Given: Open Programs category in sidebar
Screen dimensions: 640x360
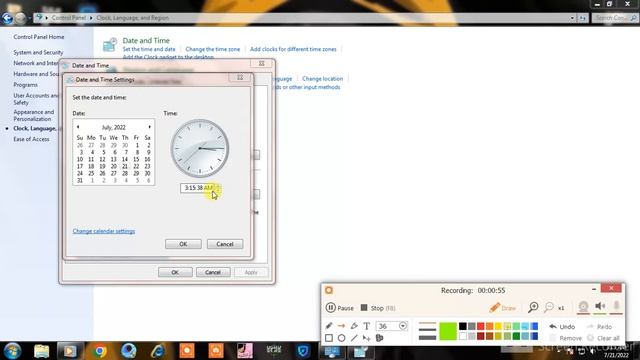Looking at the screenshot, I should pos(25,85).
